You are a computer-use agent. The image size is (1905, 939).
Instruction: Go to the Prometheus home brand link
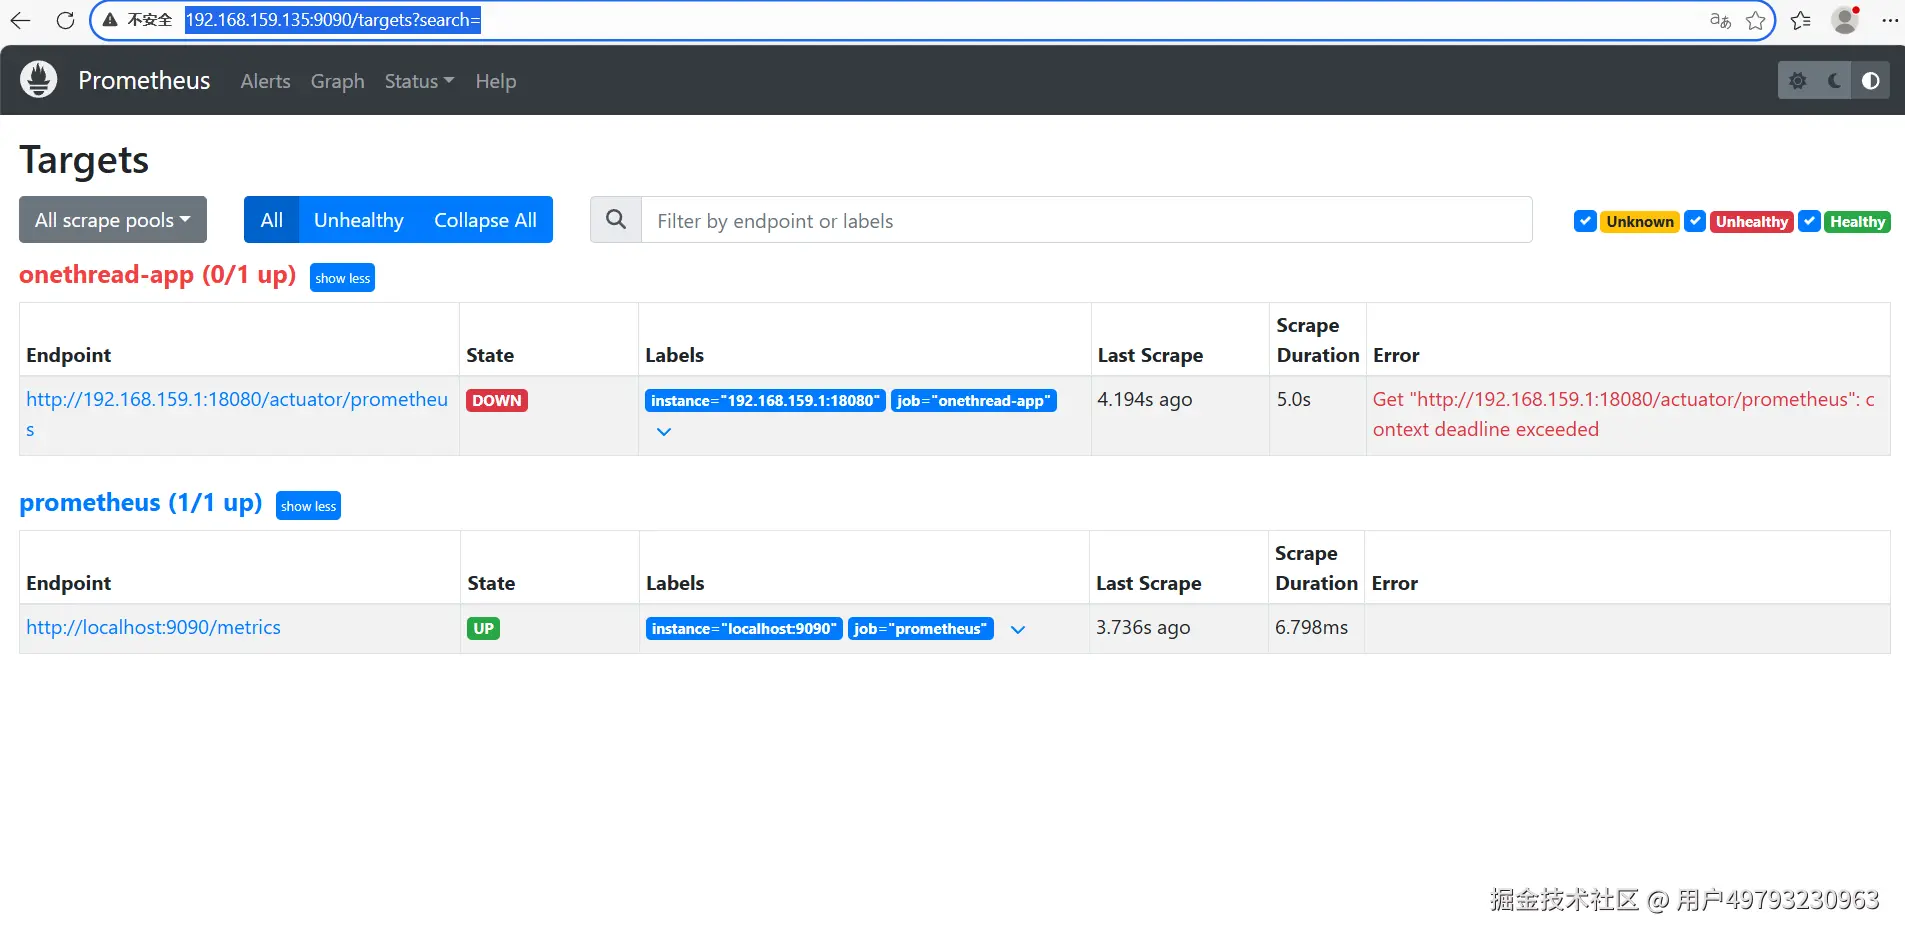(144, 80)
